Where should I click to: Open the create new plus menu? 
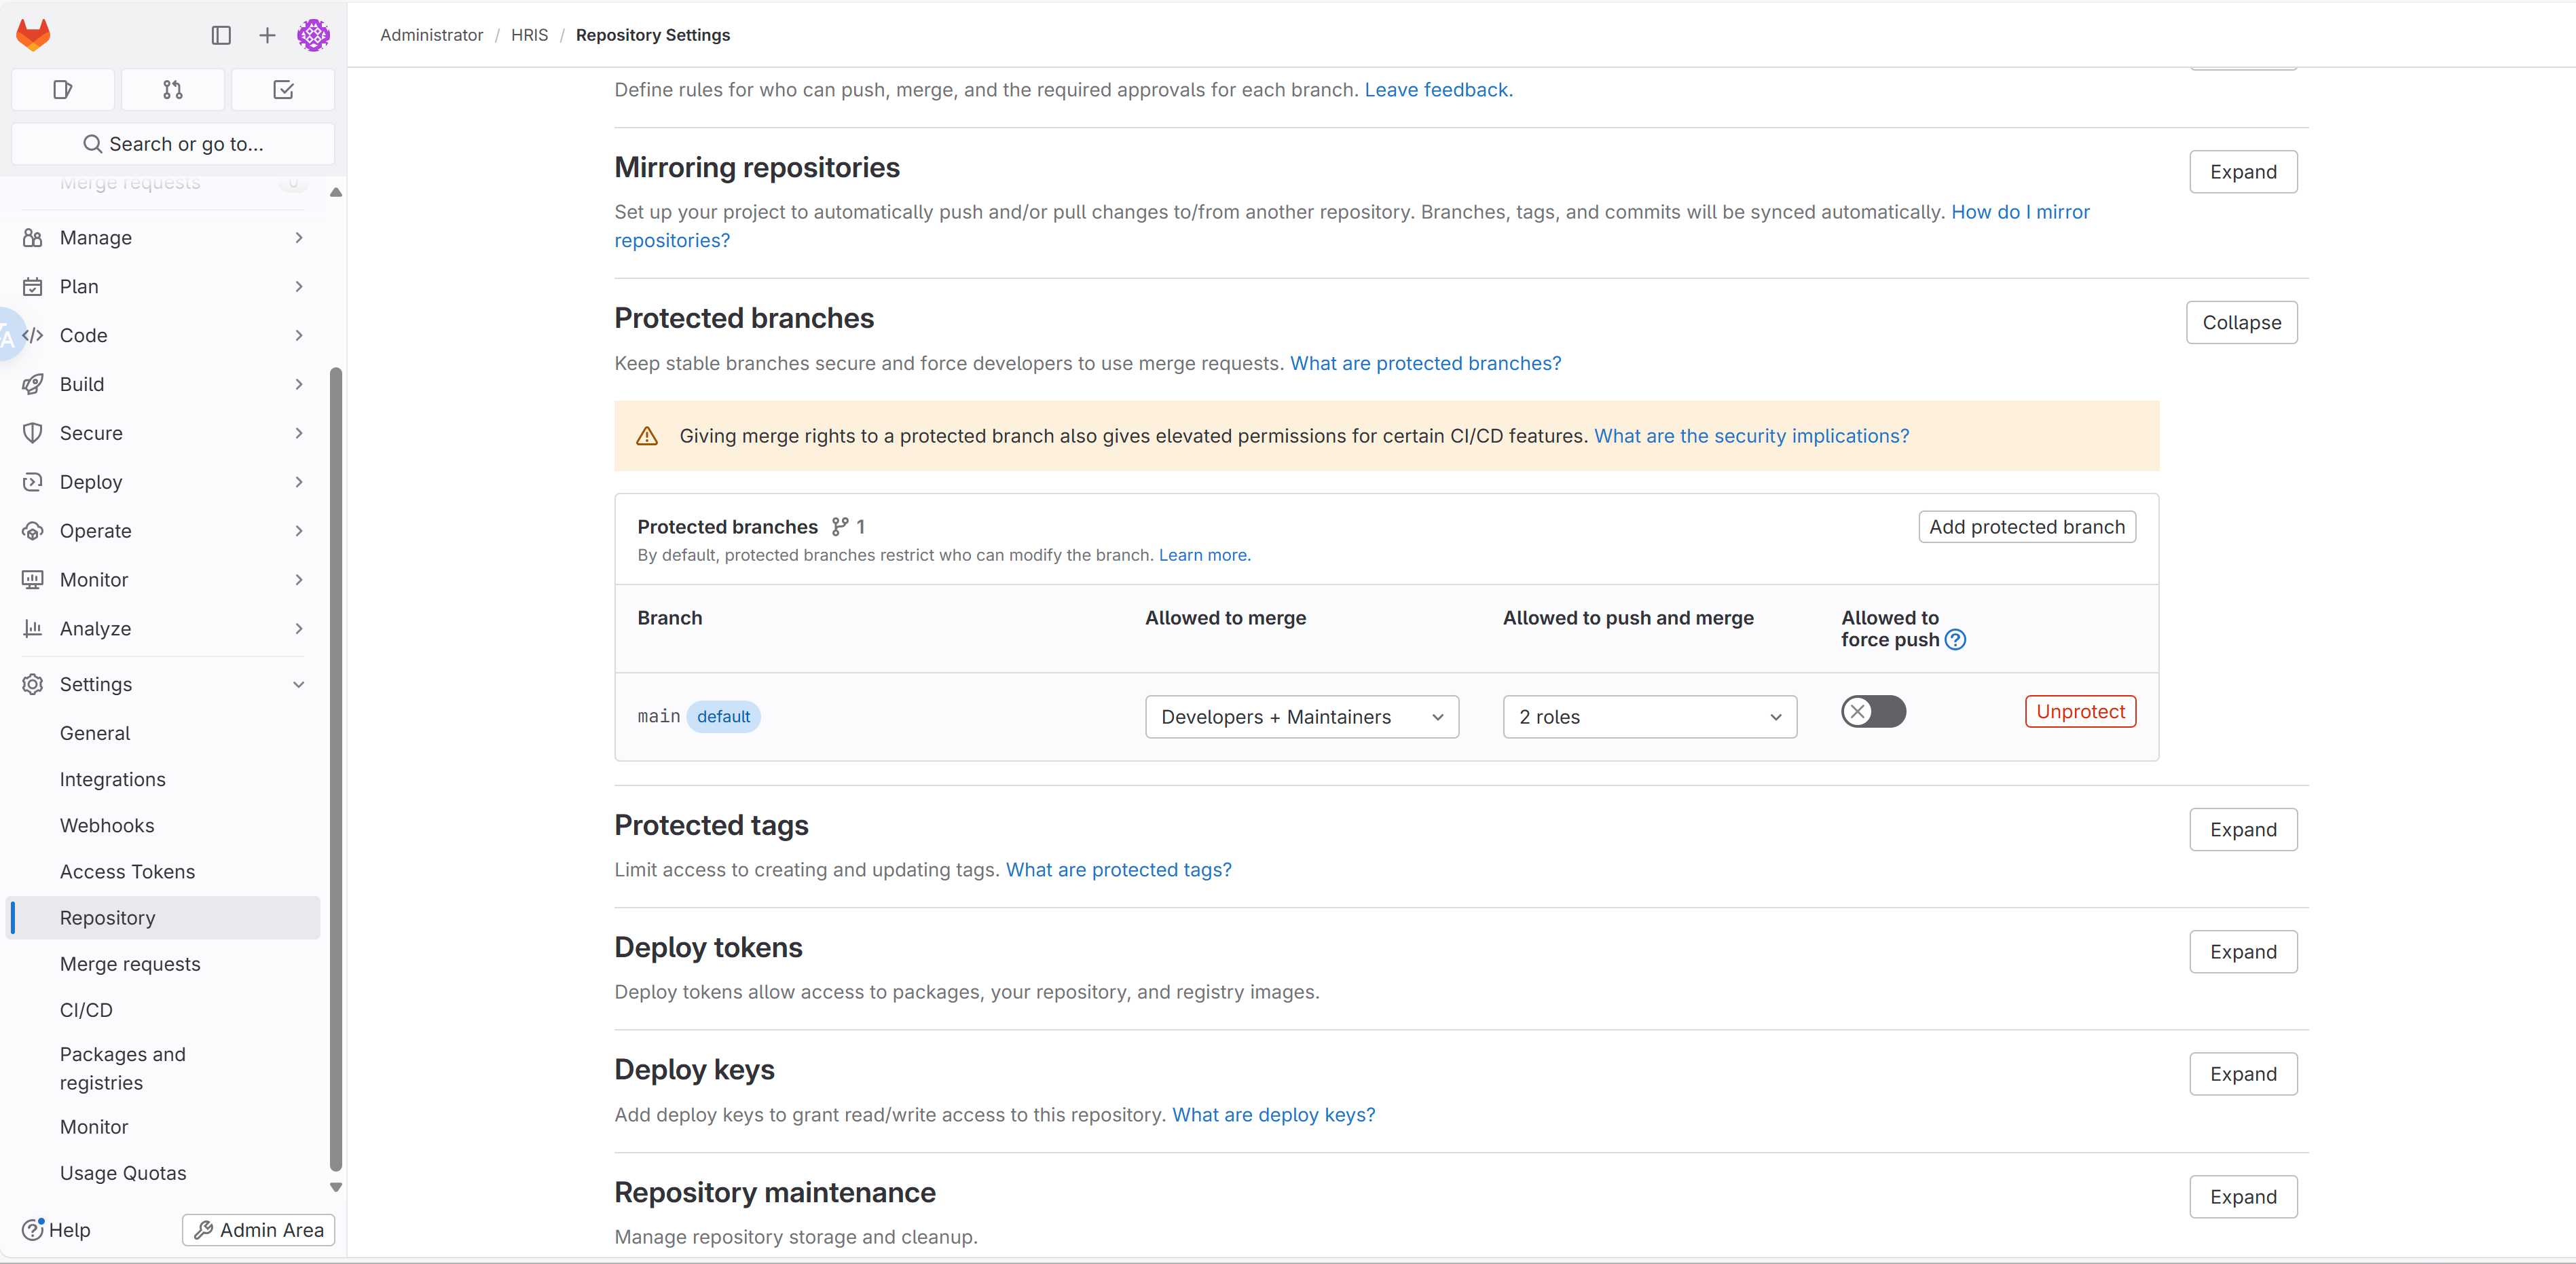pos(267,35)
